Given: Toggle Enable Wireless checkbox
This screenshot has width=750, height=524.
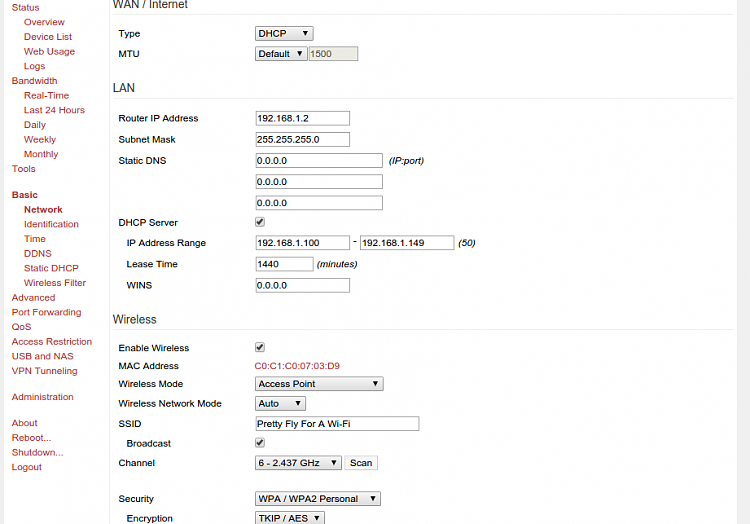Looking at the screenshot, I should point(260,347).
